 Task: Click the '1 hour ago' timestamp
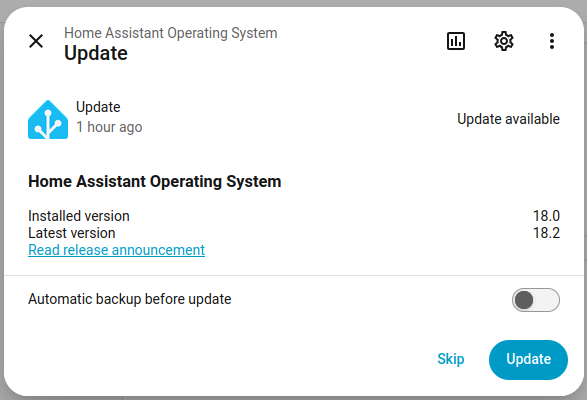pos(109,127)
